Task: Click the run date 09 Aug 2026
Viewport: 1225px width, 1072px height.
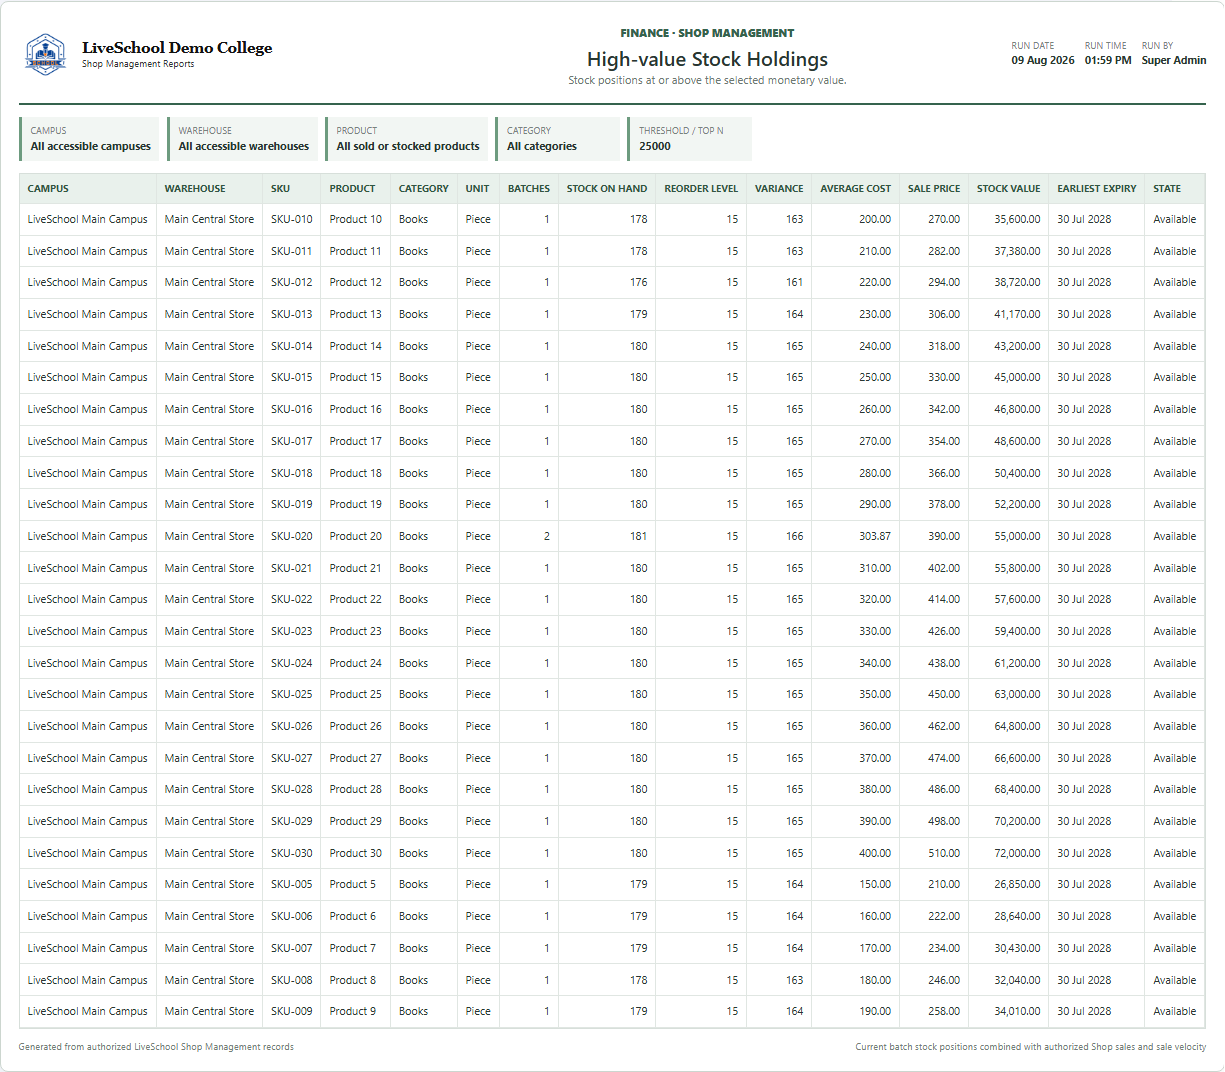Action: click(x=1043, y=60)
